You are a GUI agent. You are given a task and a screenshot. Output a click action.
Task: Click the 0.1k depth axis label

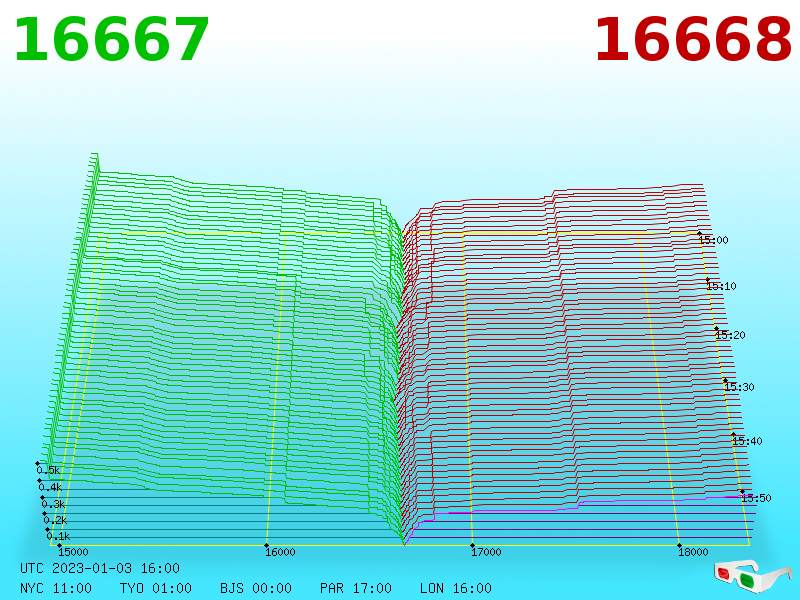coord(58,536)
